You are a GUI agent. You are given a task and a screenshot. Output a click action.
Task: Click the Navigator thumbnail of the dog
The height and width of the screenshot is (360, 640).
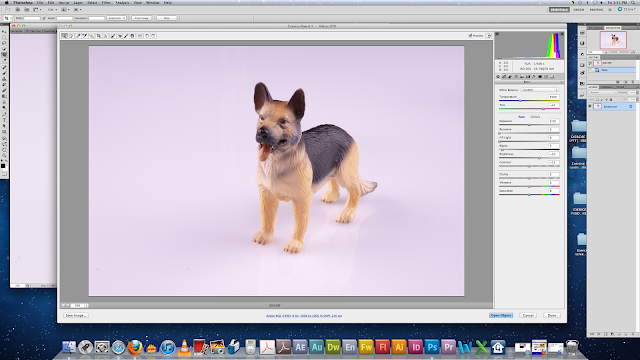coord(613,40)
